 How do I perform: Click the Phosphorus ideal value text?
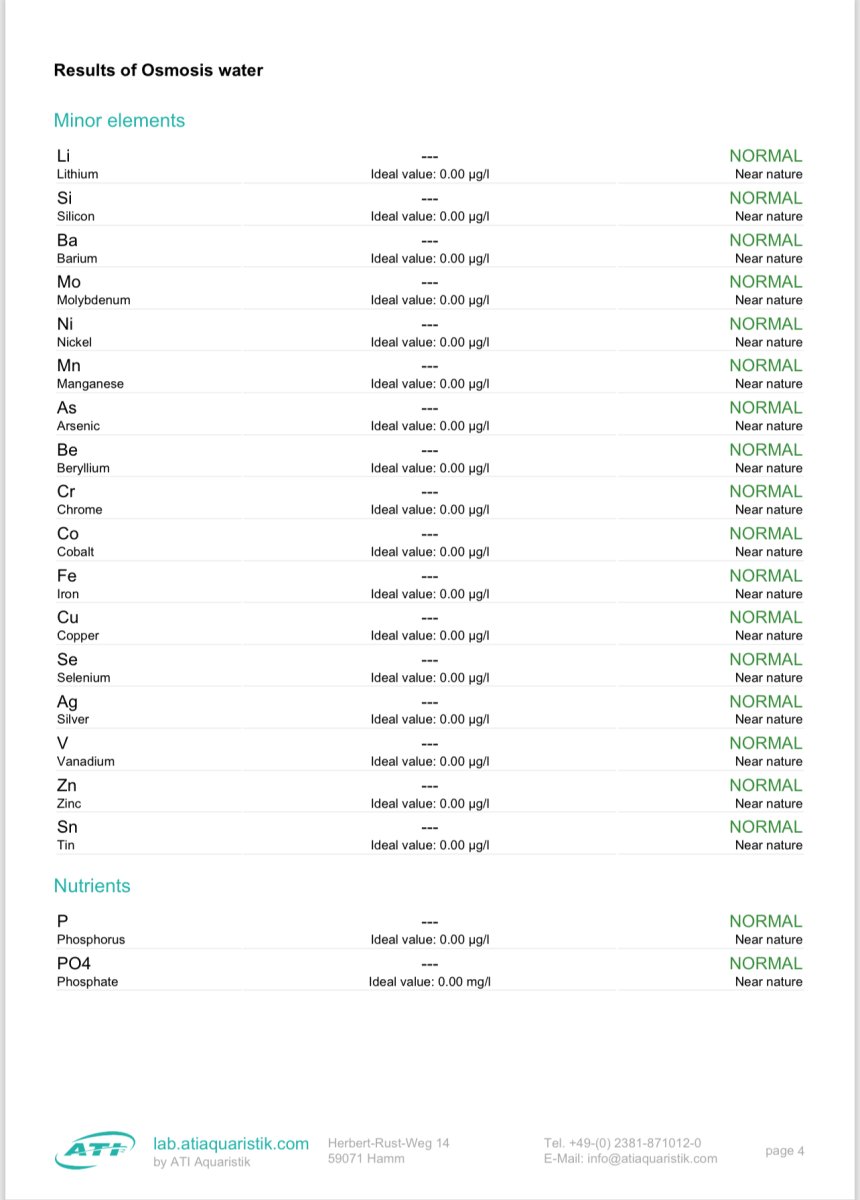click(x=430, y=940)
